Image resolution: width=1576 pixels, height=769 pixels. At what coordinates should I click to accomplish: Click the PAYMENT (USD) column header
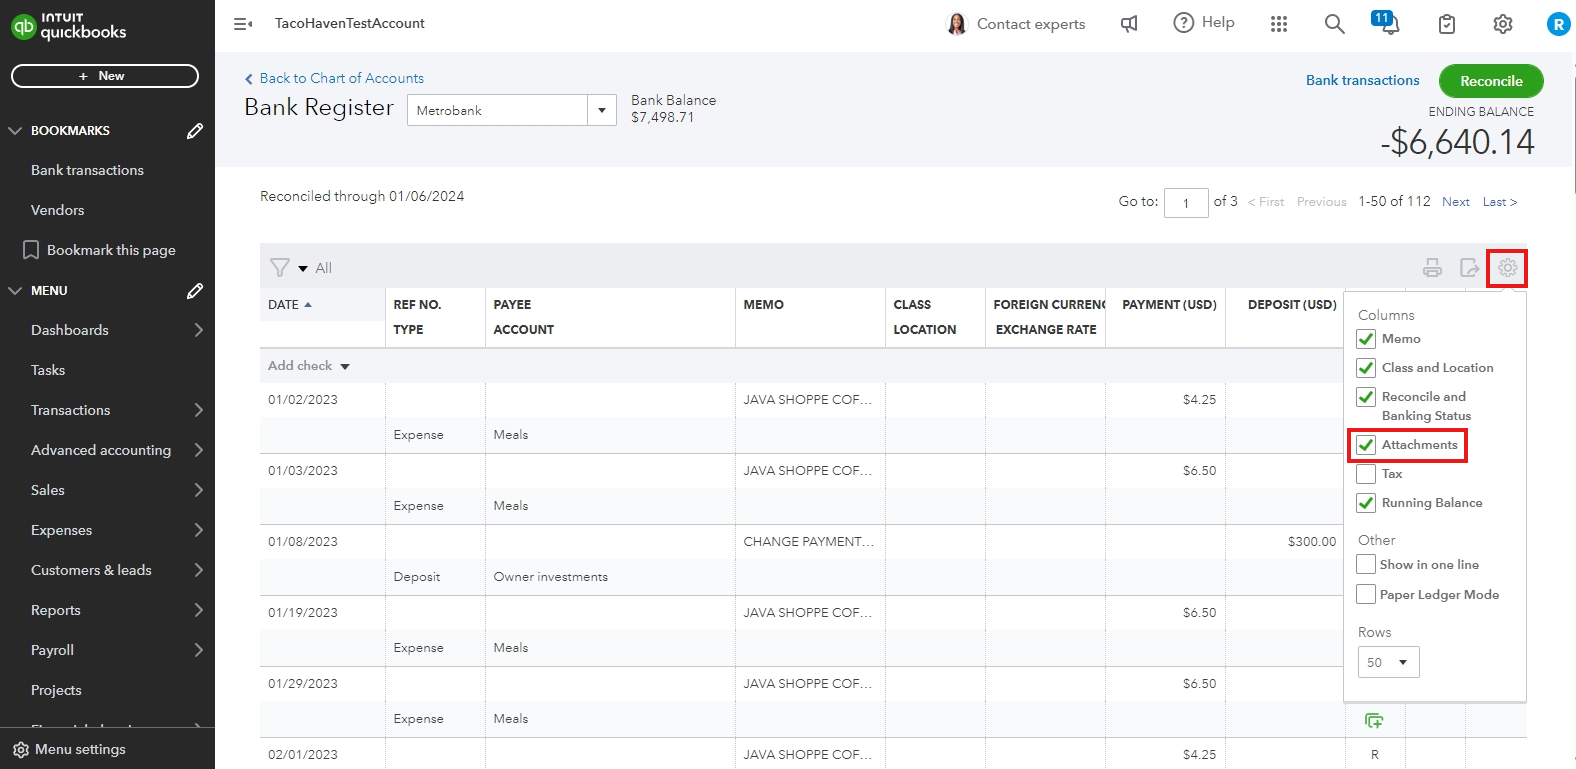[1170, 305]
